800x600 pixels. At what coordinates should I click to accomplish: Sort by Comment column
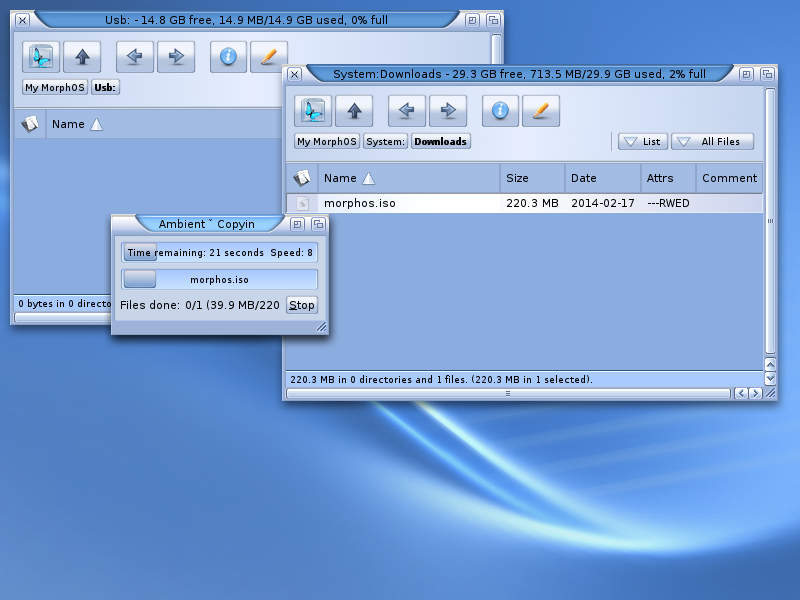click(x=730, y=178)
